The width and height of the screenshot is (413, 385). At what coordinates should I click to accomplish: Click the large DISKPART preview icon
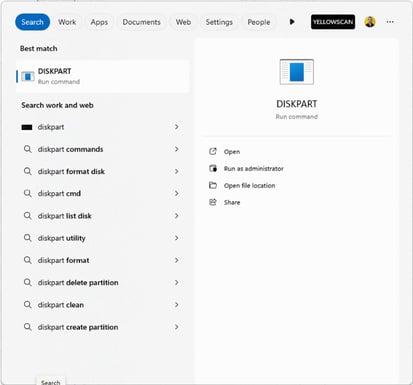click(297, 72)
